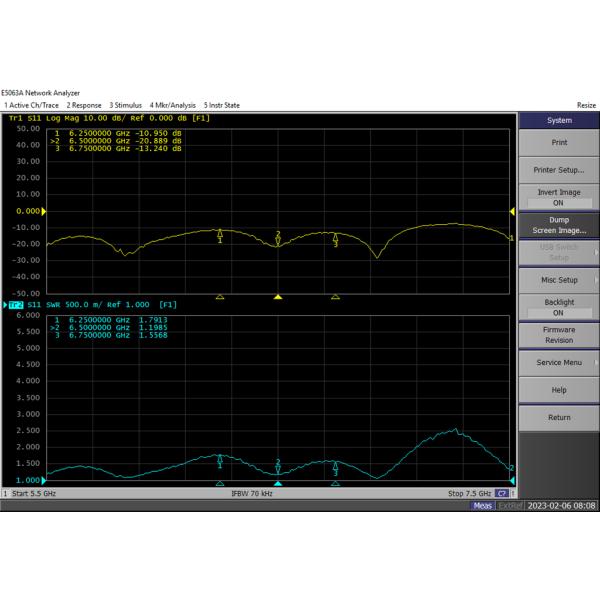
Task: Open the Mkr/Analysis menu
Action: pos(173,105)
